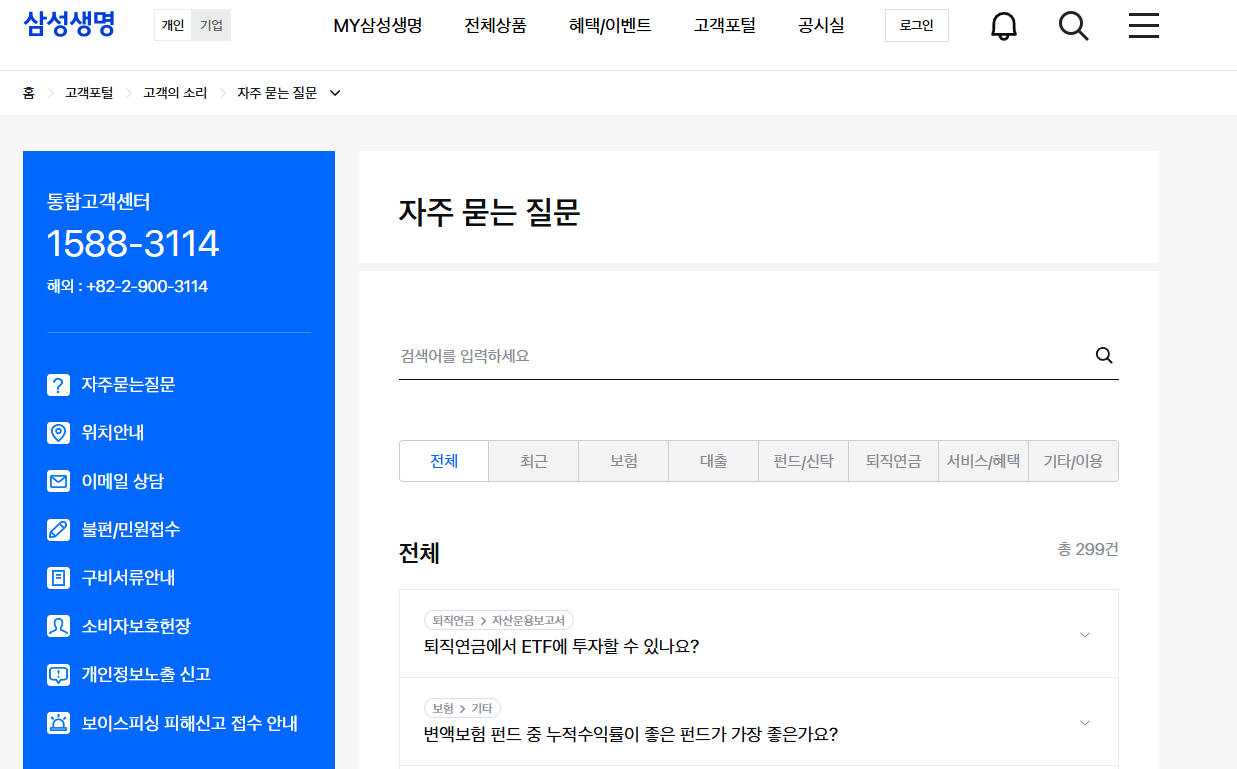
Task: Select the 펀드/신탁 category tab
Action: 804,461
